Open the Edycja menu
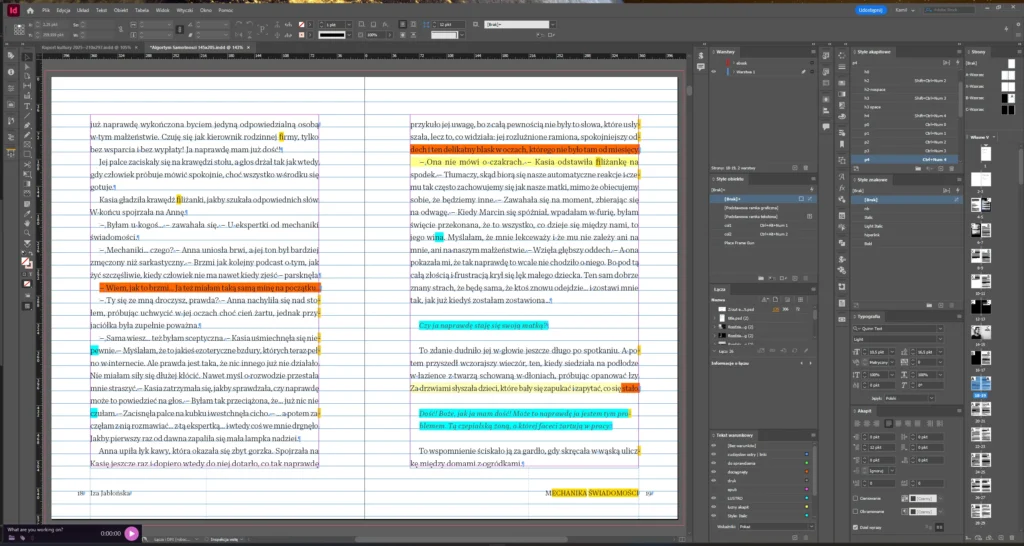1024x546 pixels. click(x=63, y=10)
